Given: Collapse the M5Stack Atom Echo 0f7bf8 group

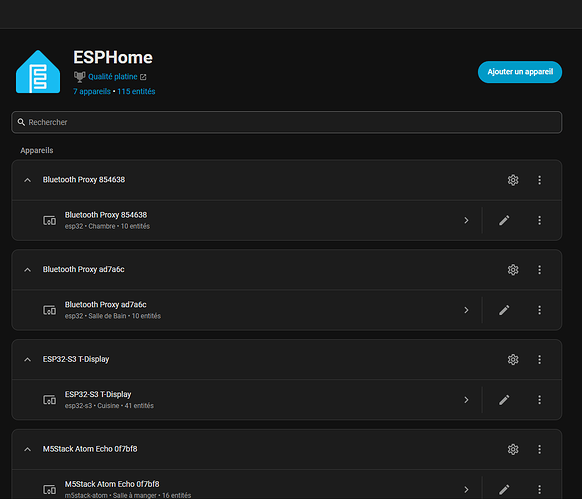Looking at the screenshot, I should [27, 450].
